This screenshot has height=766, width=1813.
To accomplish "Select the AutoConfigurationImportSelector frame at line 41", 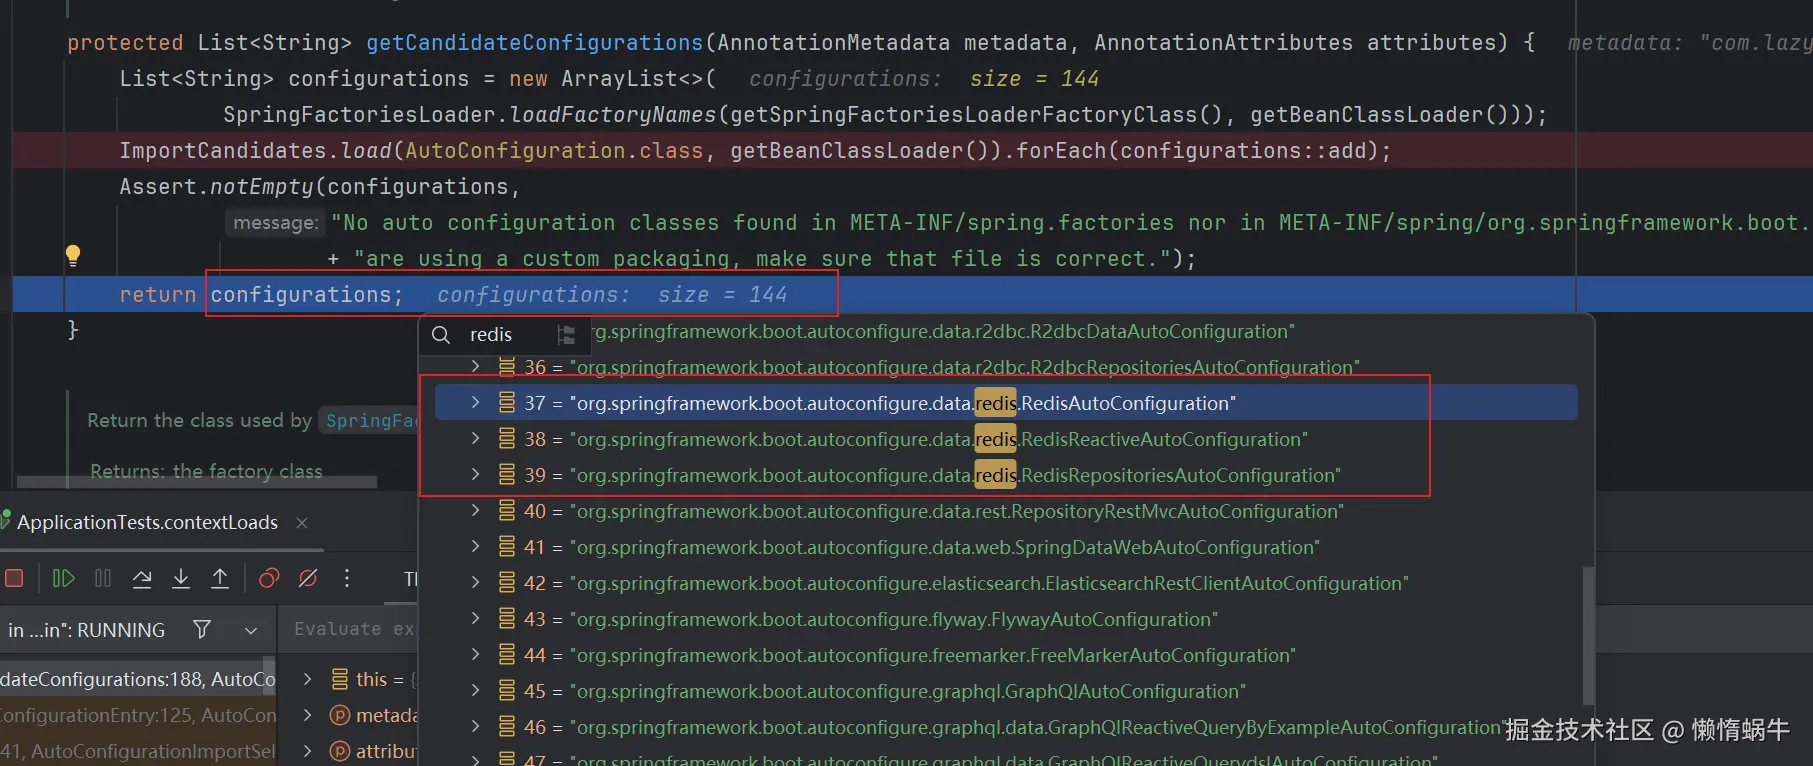I will 137,751.
